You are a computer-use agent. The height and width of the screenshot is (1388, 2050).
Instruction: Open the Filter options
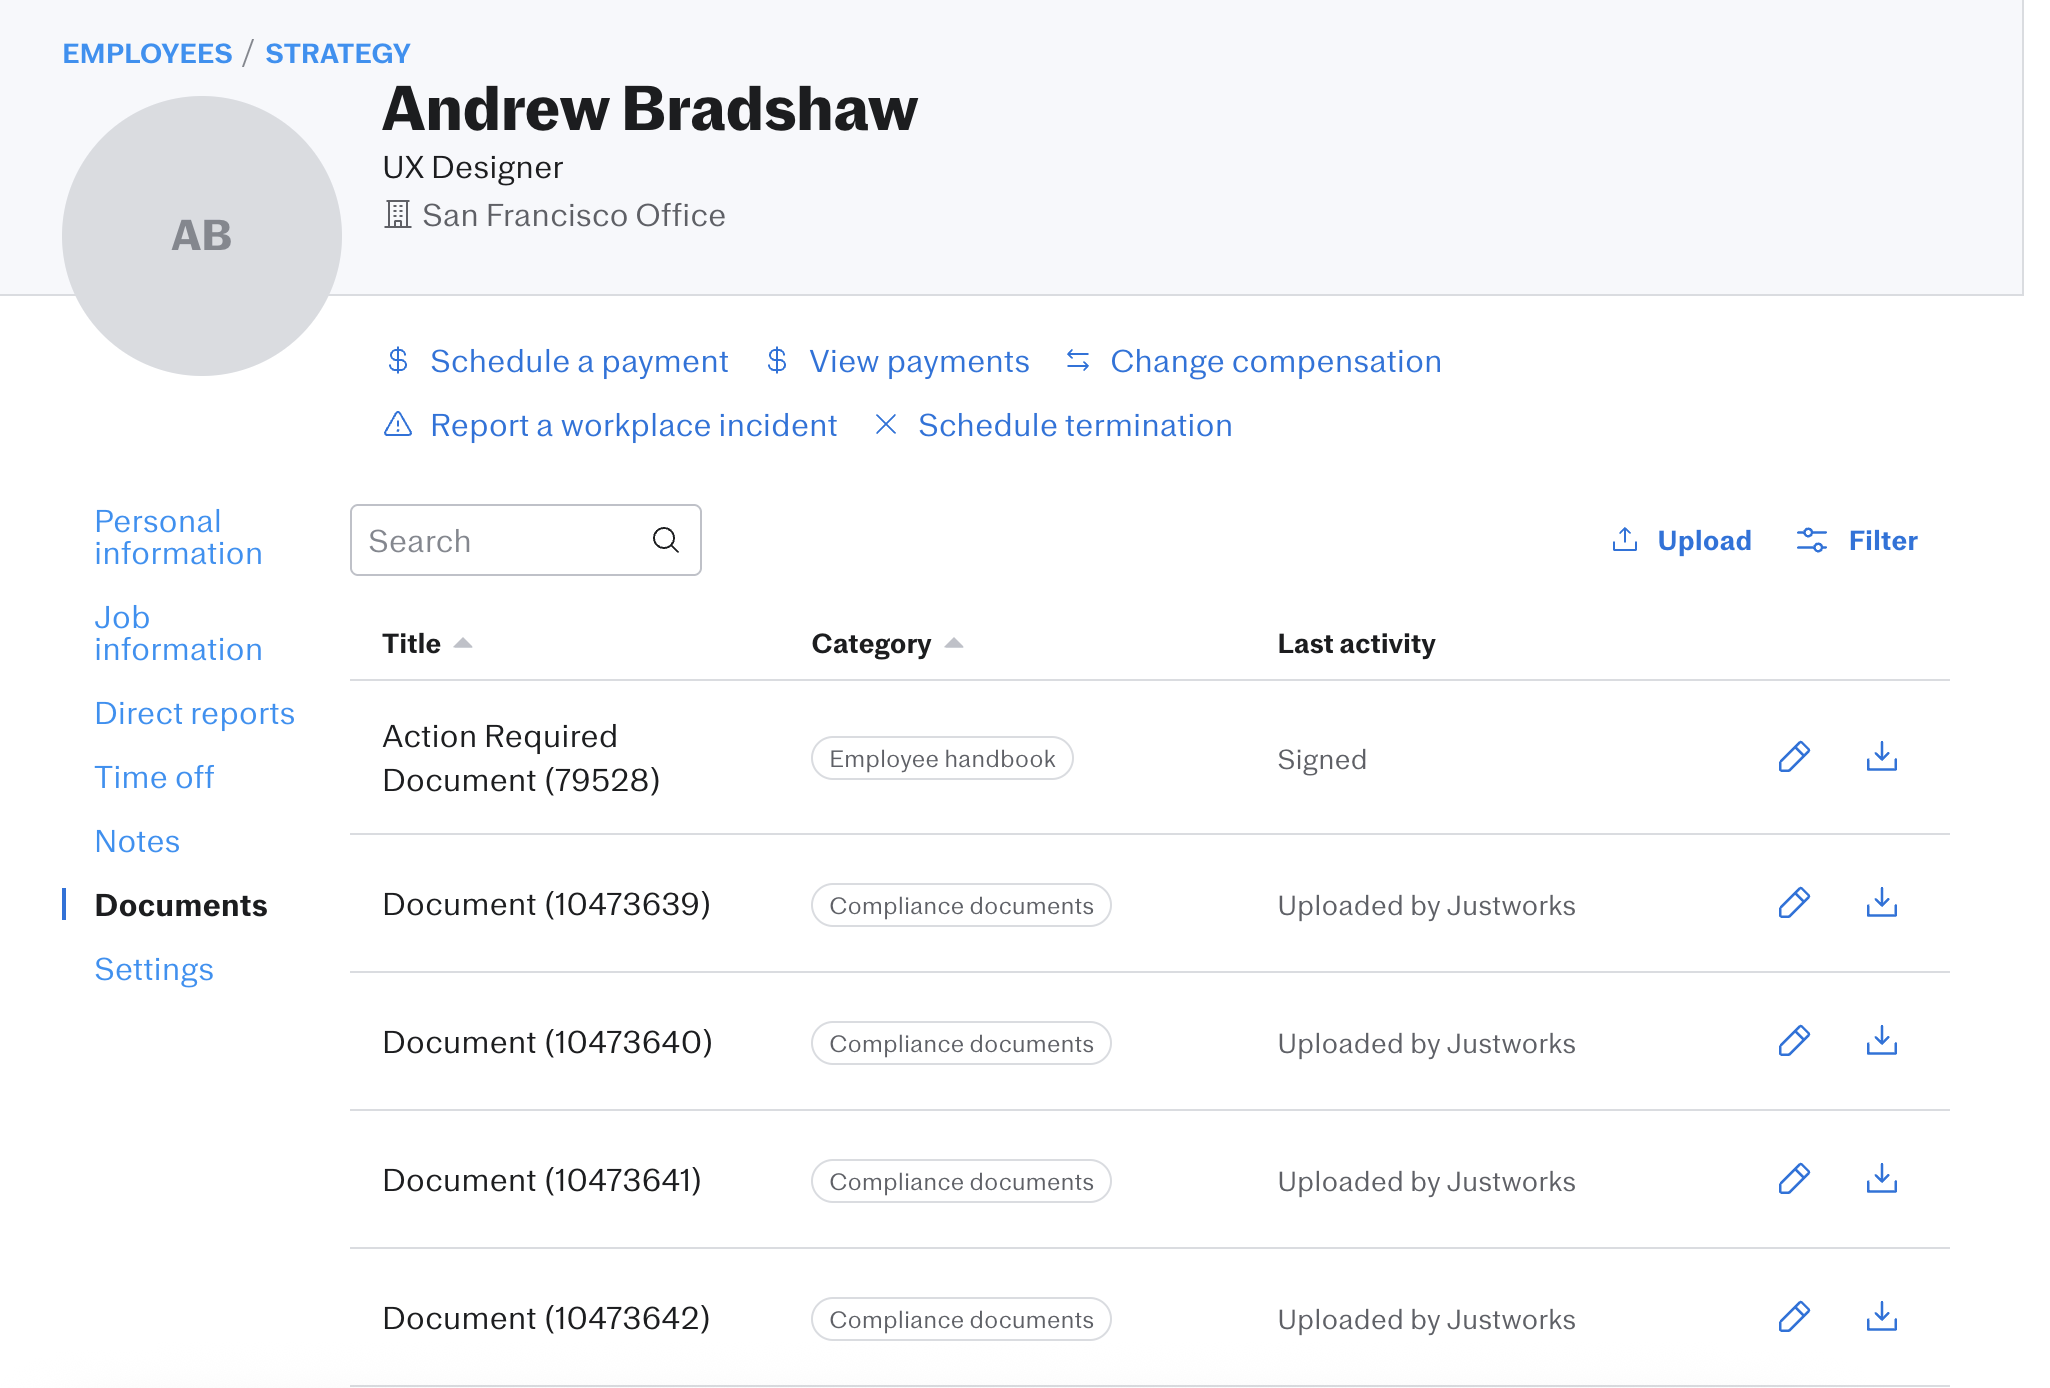click(1857, 540)
